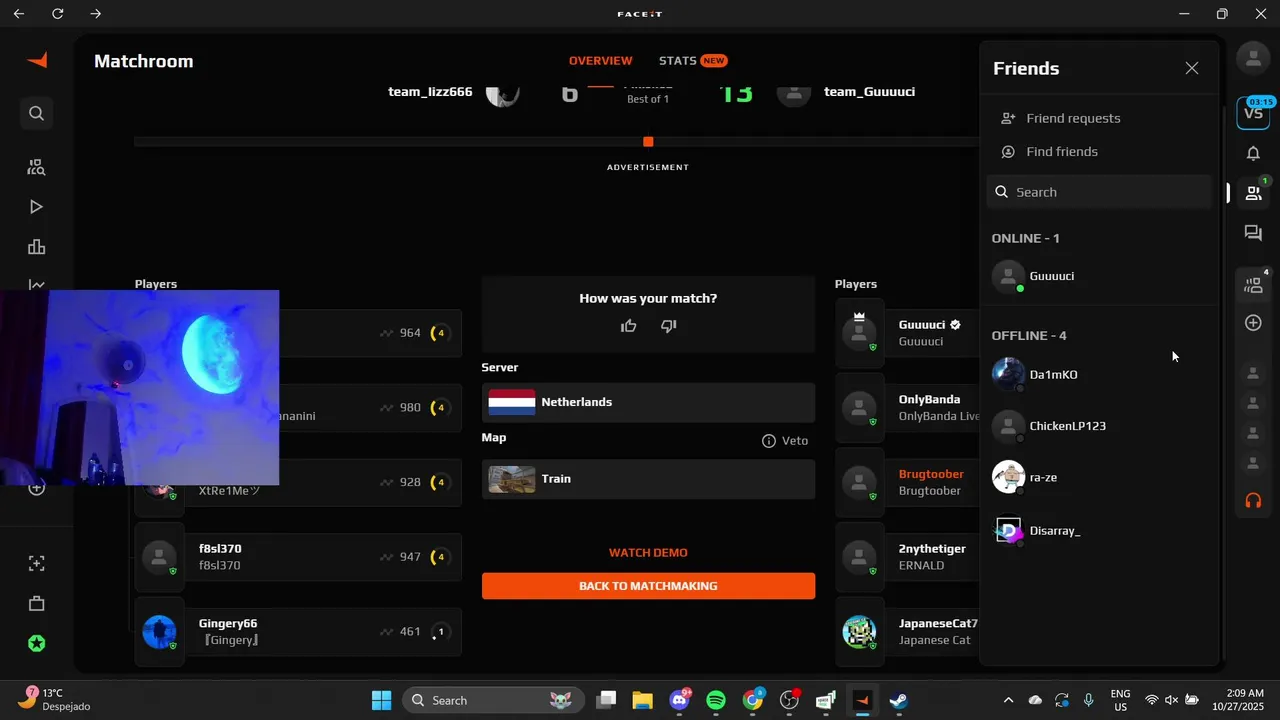Open Steam from the taskbar
The image size is (1280, 720).
click(899, 700)
